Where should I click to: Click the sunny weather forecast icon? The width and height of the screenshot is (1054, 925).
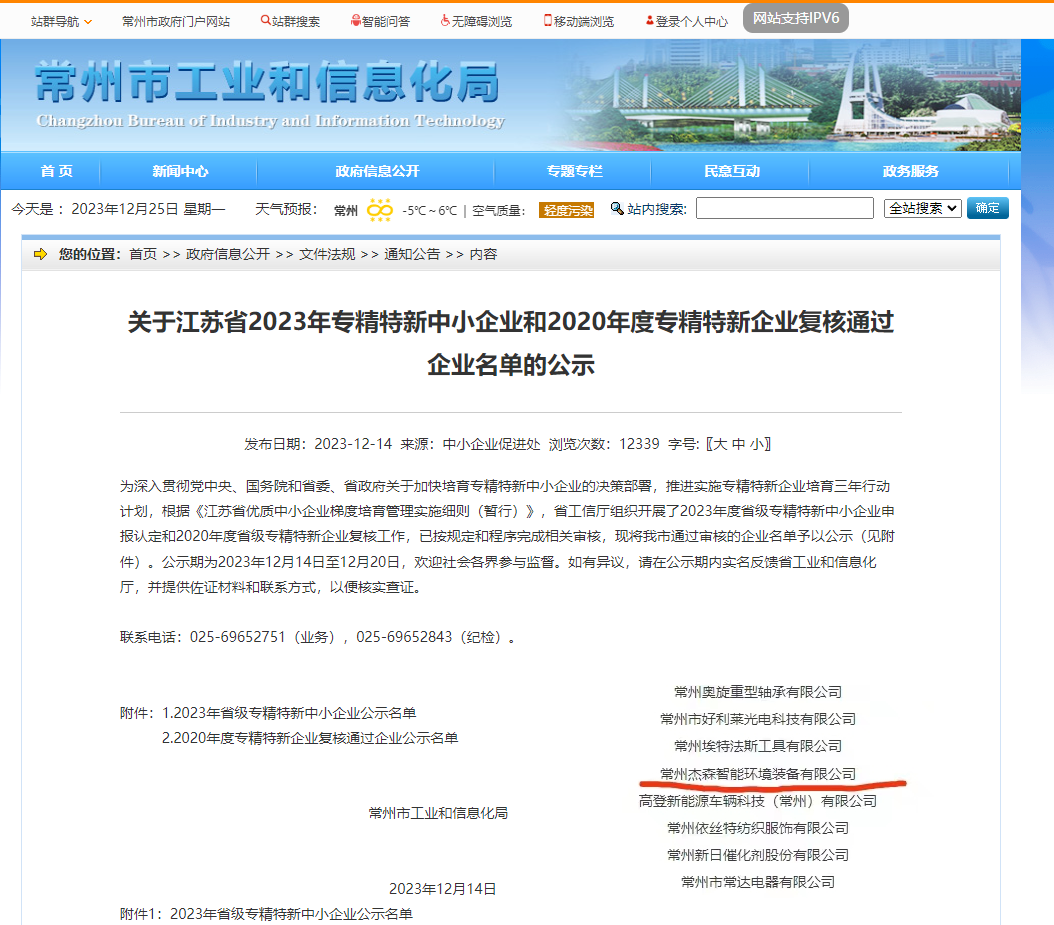pos(380,210)
